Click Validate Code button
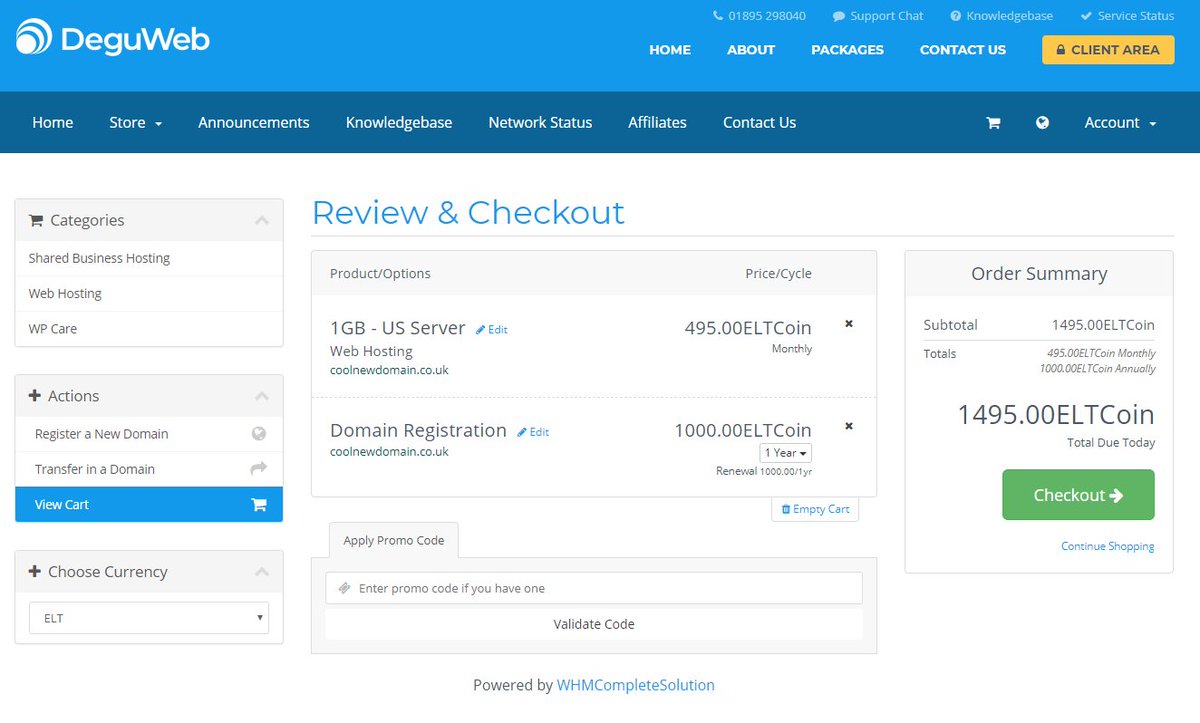Viewport: 1200px width, 723px height. point(594,624)
